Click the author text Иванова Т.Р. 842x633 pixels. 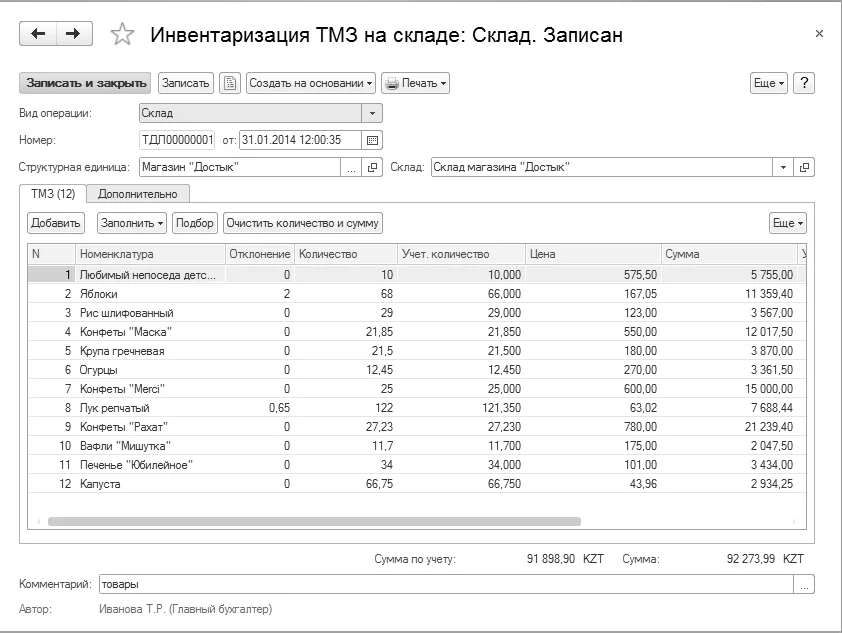132,609
